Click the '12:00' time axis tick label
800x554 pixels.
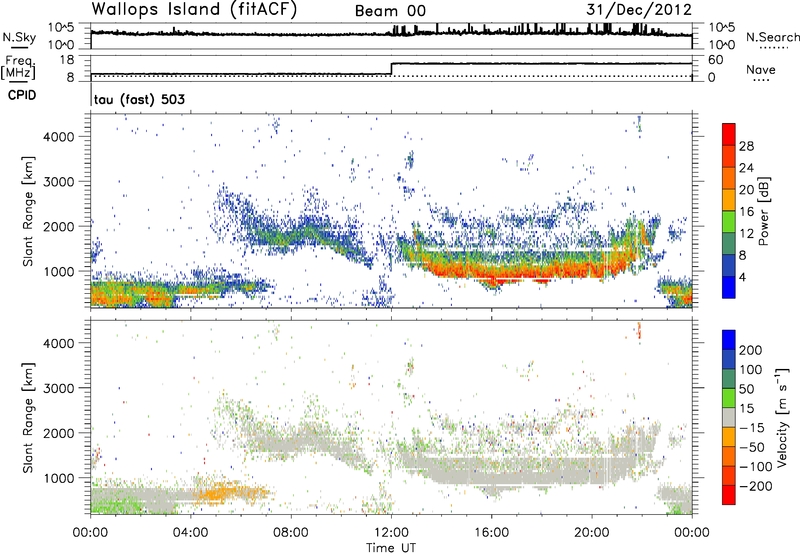click(391, 533)
